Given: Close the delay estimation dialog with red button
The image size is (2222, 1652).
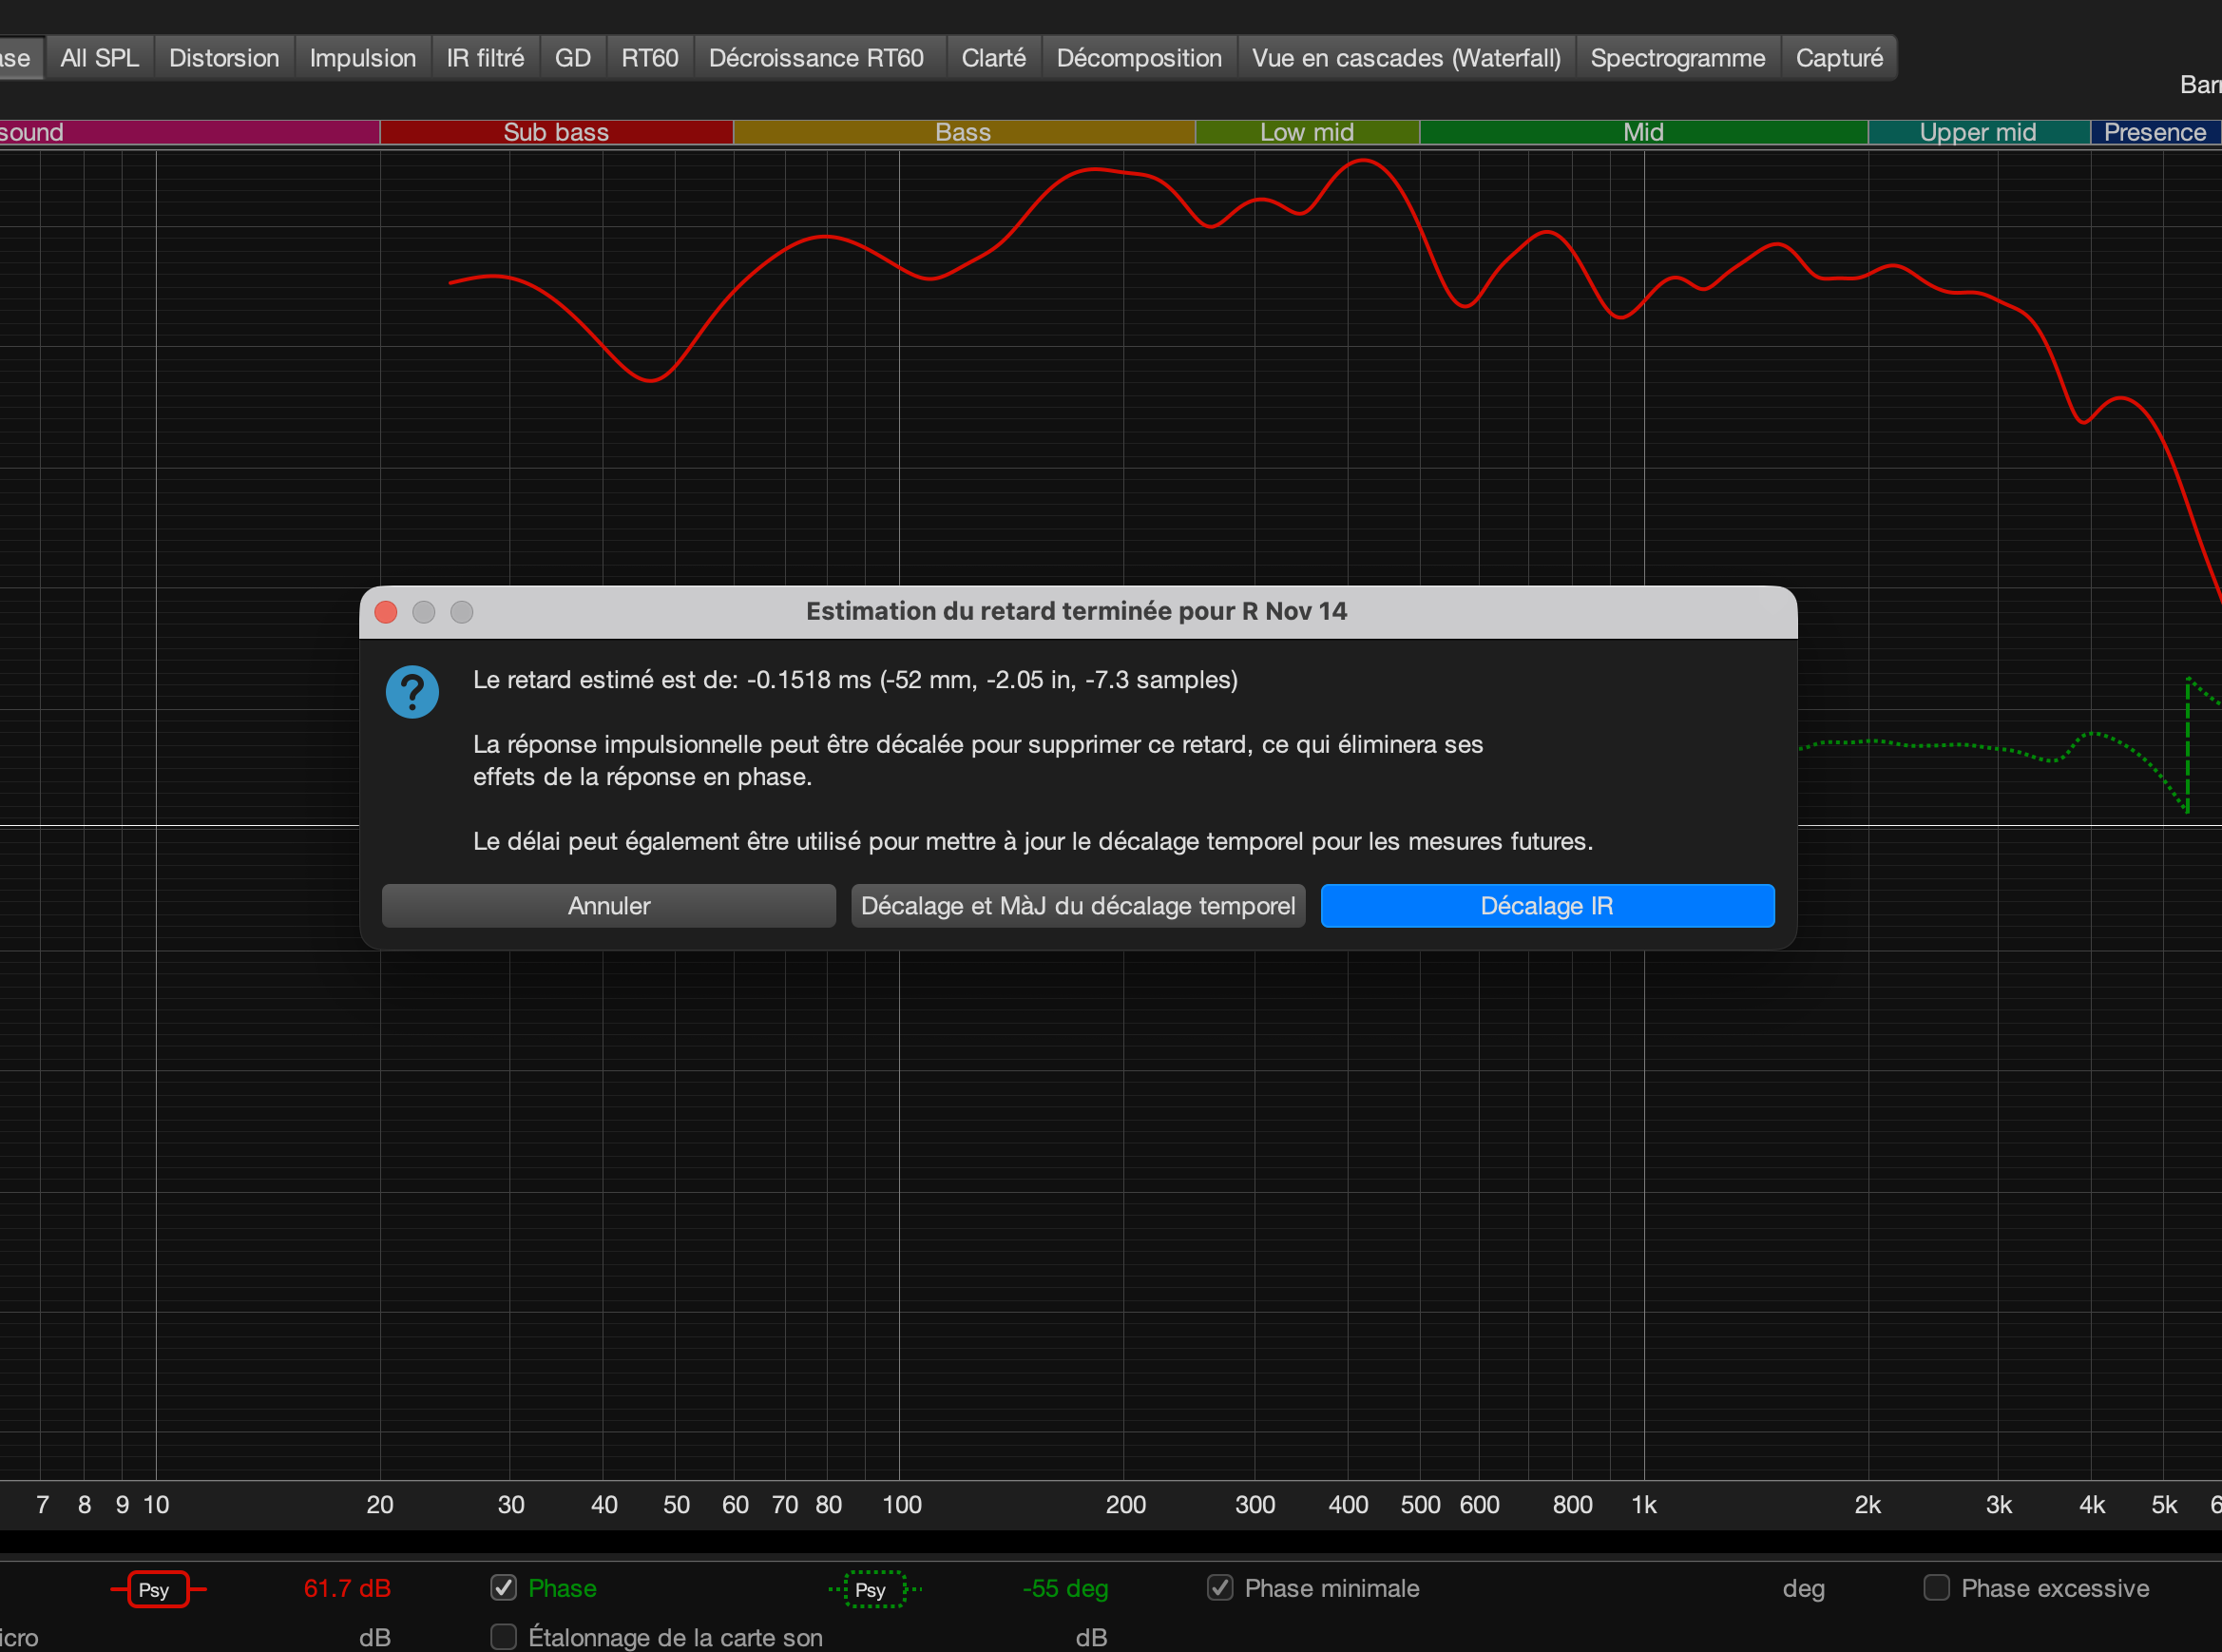Looking at the screenshot, I should coord(386,612).
